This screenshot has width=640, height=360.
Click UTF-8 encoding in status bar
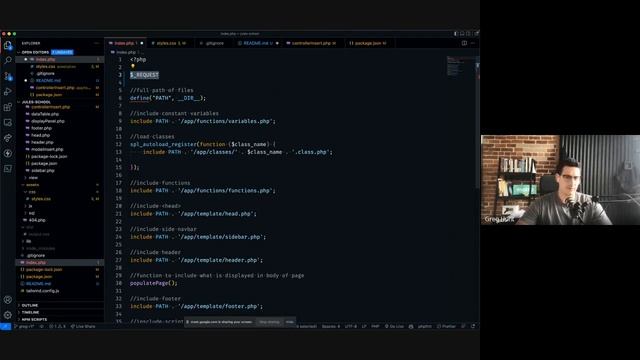coord(351,327)
